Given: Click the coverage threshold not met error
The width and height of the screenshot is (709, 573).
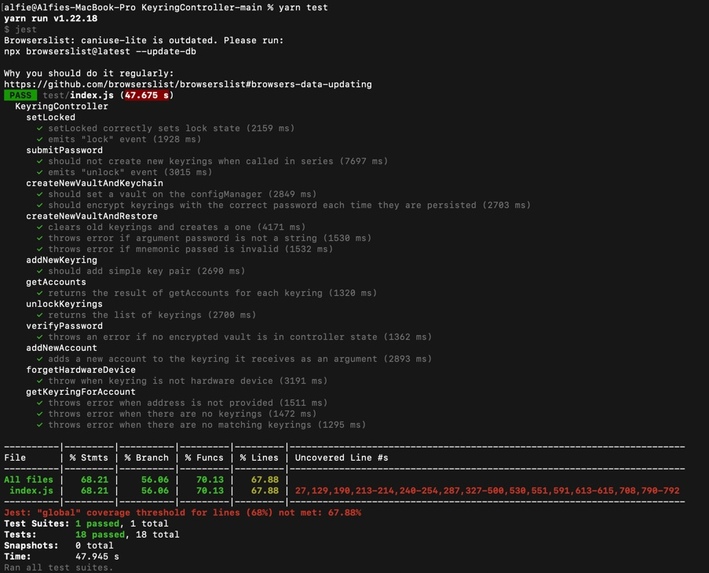Looking at the screenshot, I should pos(182,512).
